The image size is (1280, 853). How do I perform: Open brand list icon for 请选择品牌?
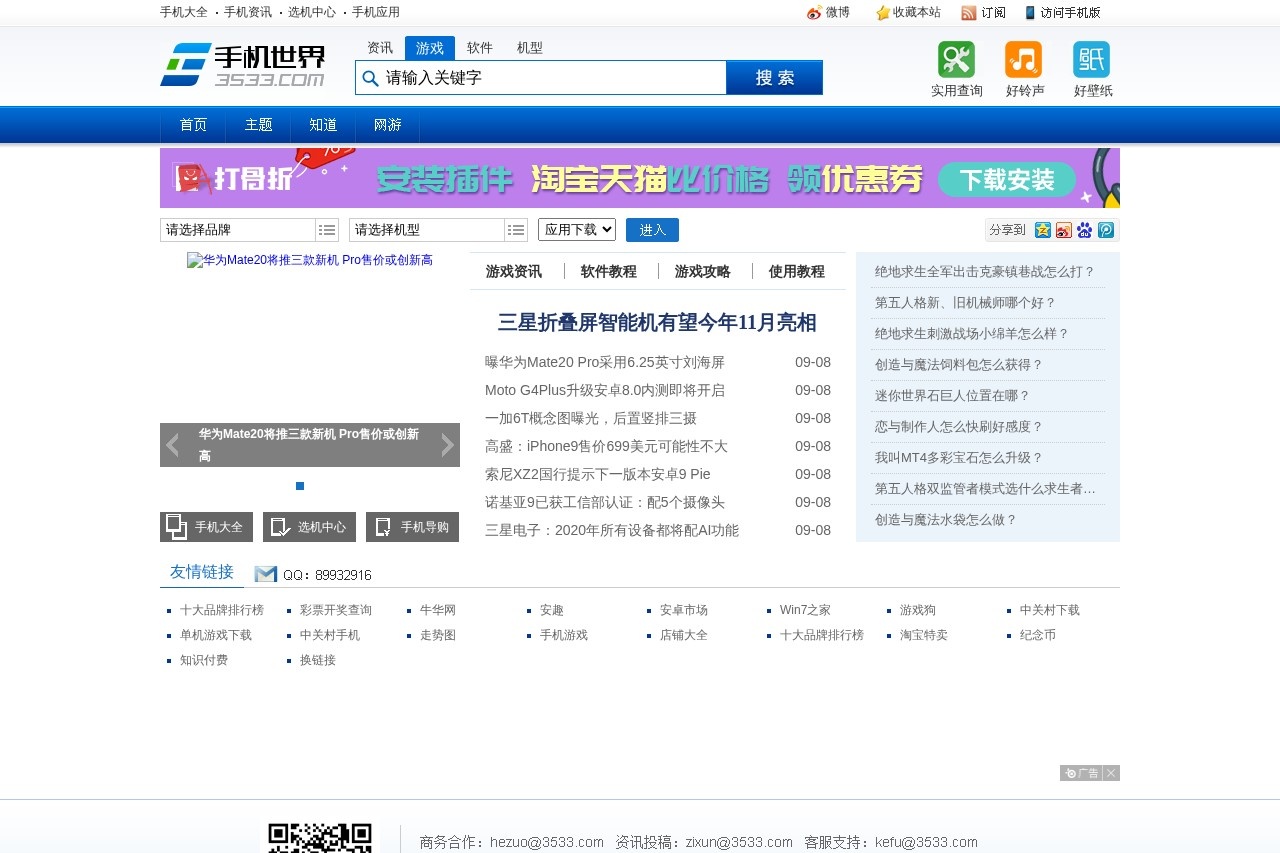coord(327,230)
